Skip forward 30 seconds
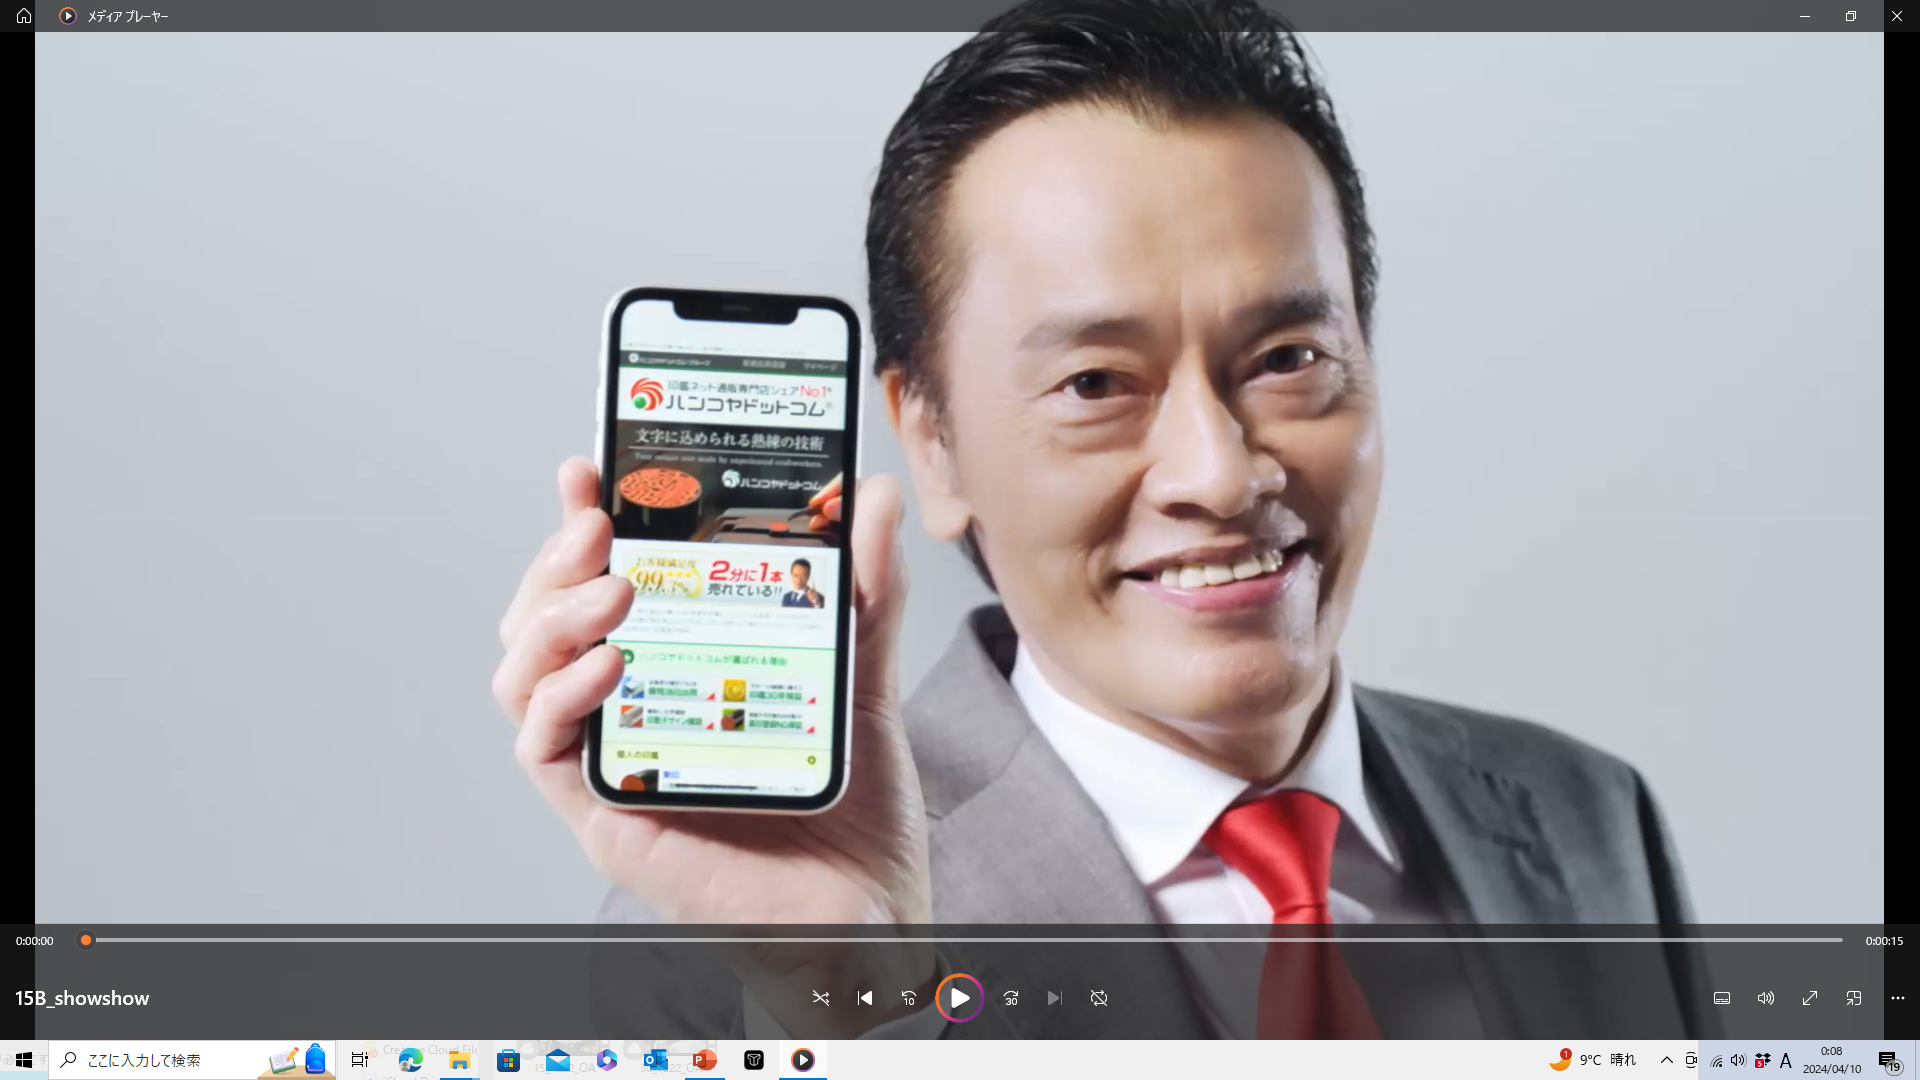 [x=1011, y=998]
